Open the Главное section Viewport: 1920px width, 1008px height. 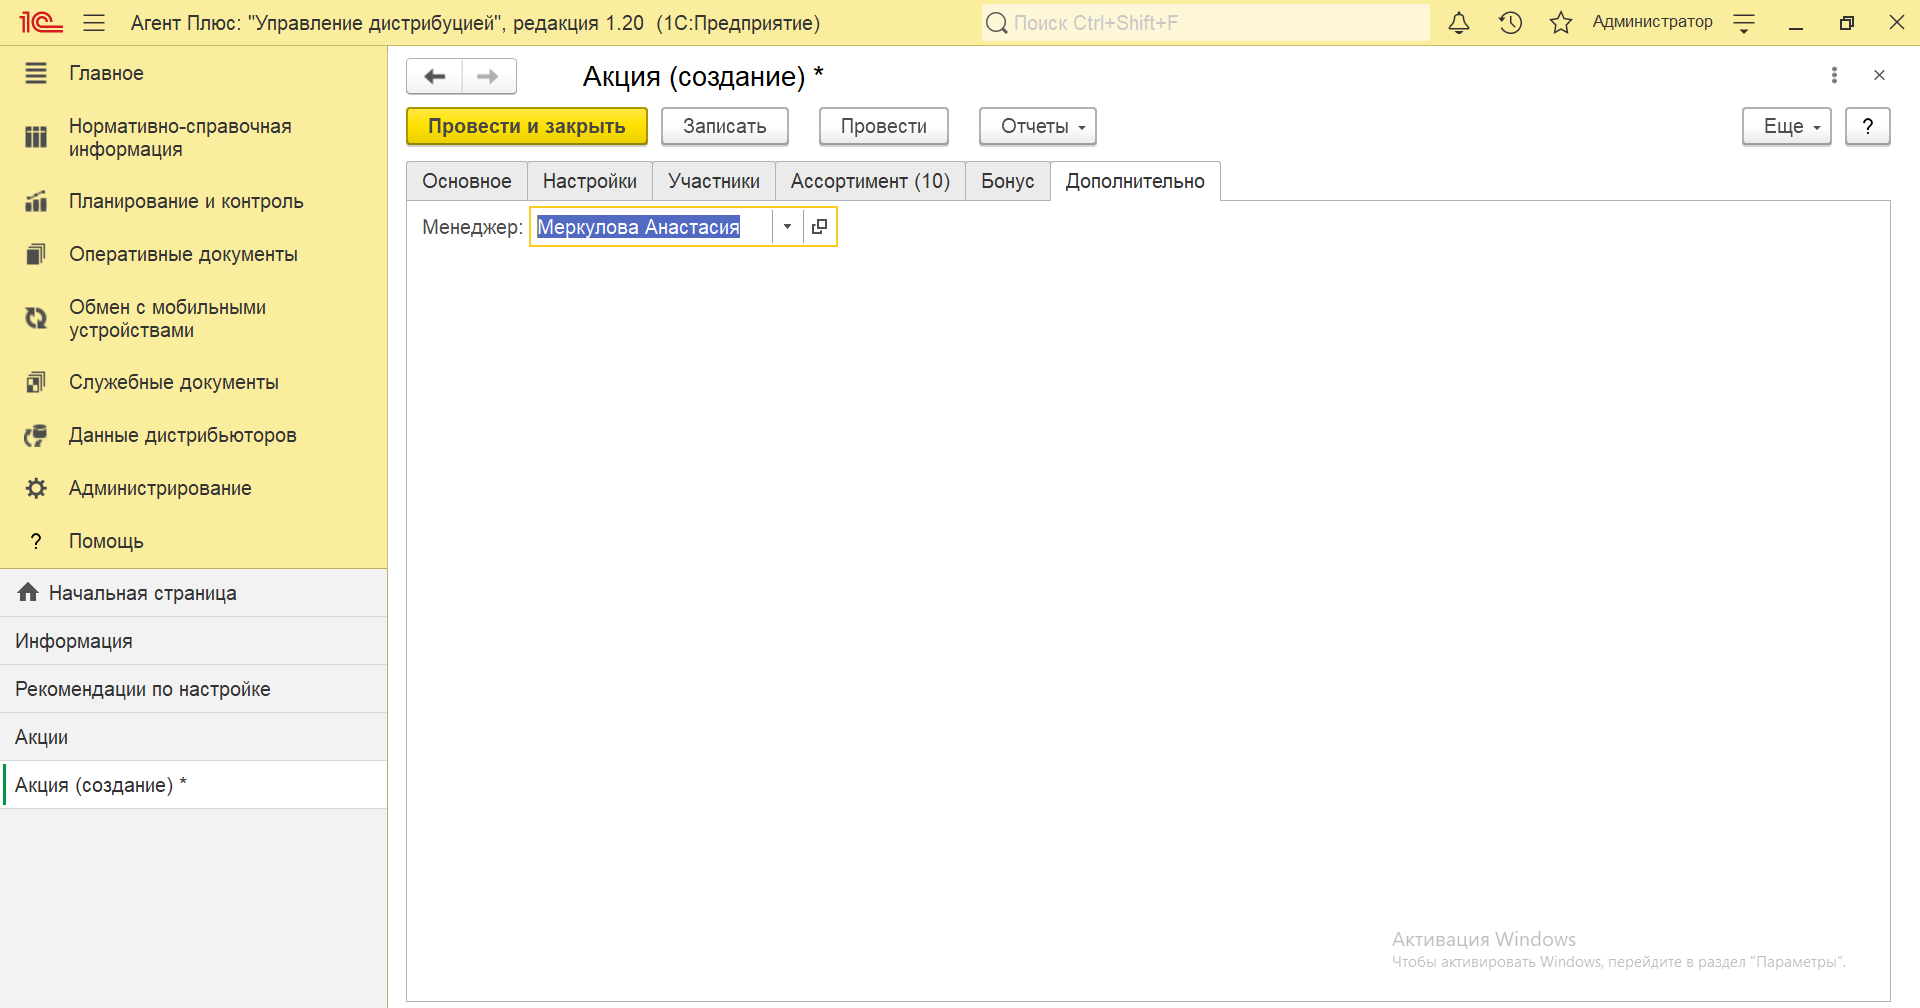(106, 73)
